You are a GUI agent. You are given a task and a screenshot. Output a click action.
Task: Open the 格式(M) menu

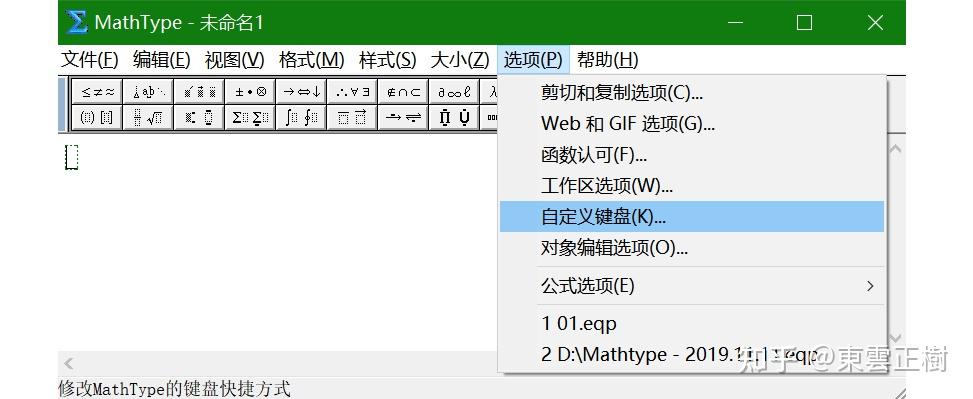click(x=312, y=60)
